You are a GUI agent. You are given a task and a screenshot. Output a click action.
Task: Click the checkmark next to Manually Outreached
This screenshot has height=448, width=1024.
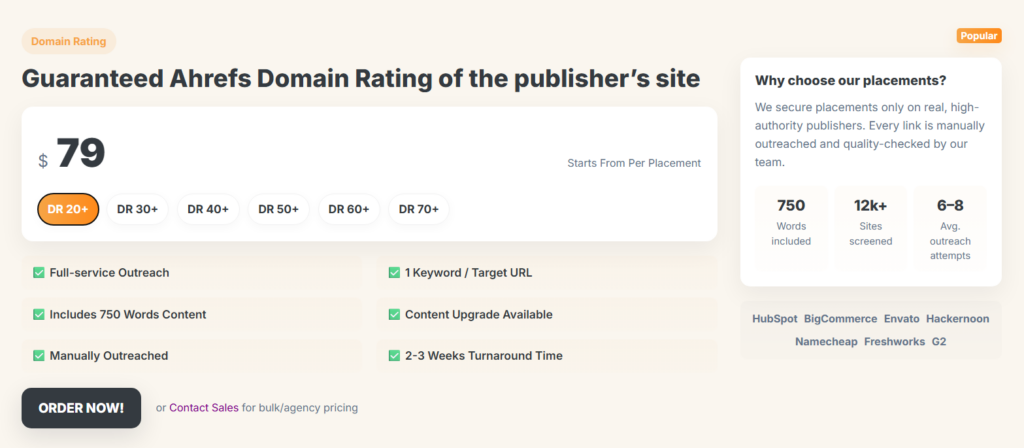39,355
